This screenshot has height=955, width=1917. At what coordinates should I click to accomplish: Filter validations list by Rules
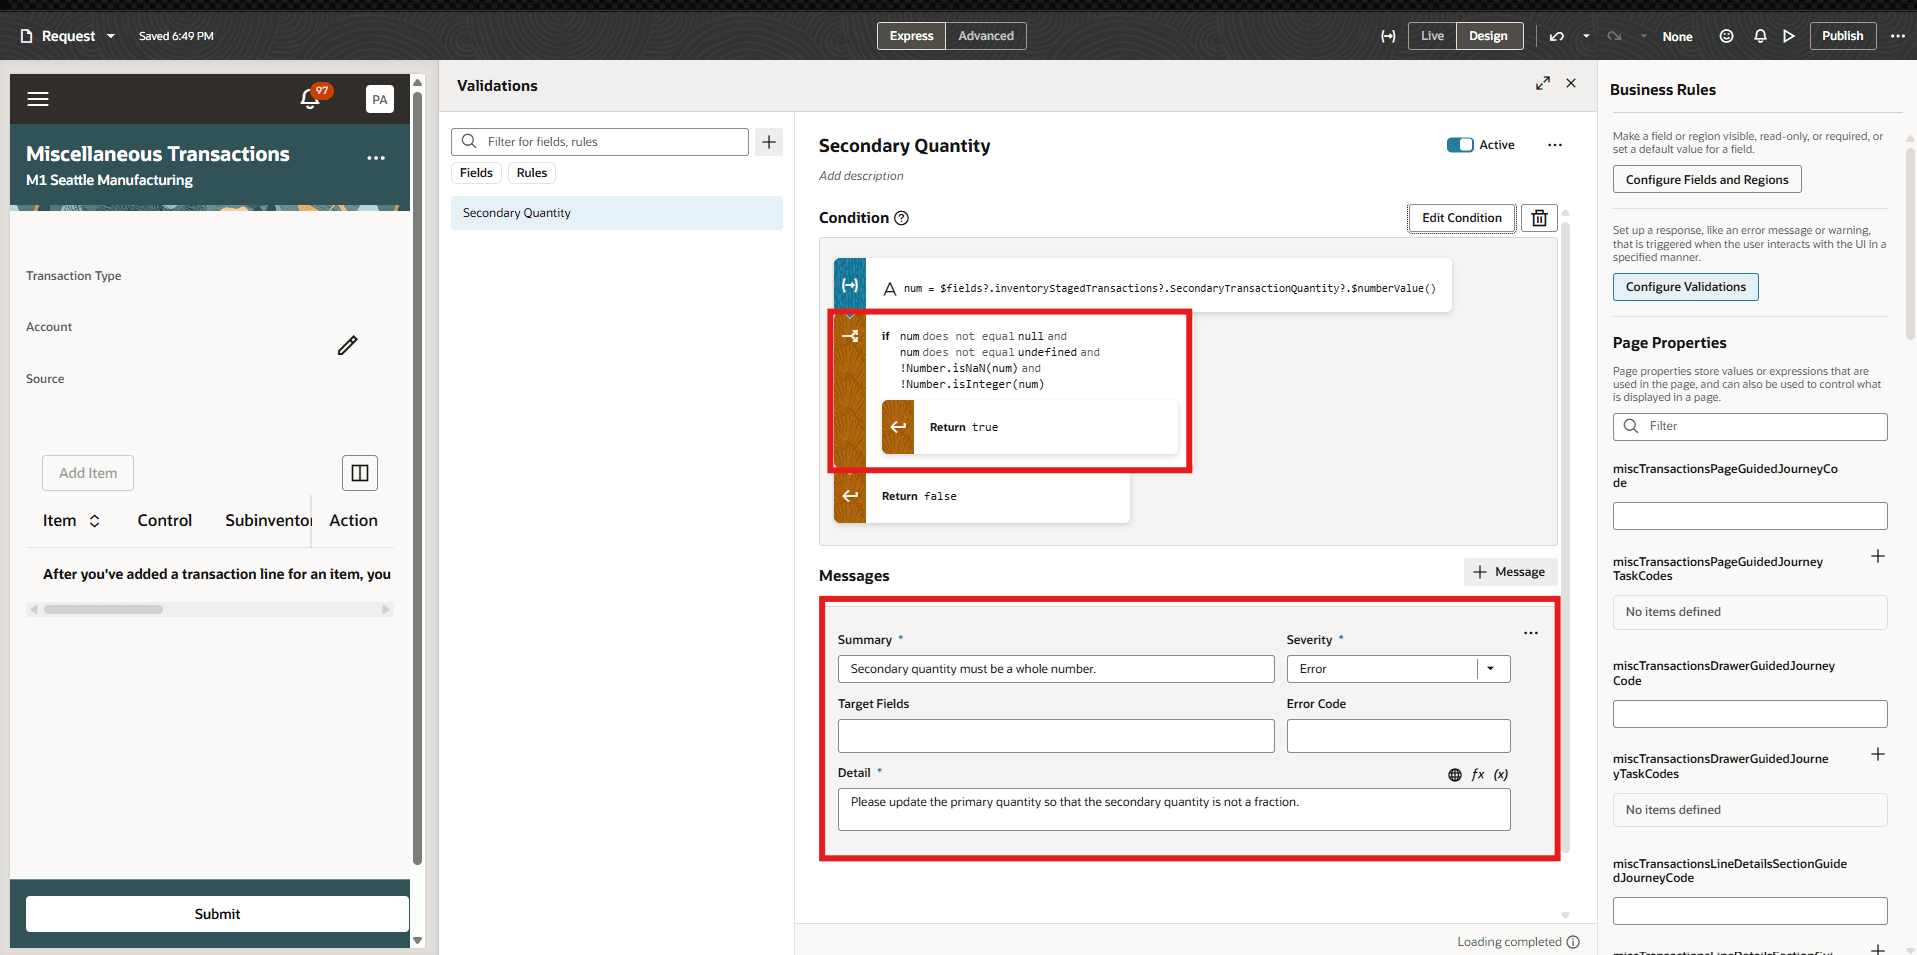click(532, 173)
